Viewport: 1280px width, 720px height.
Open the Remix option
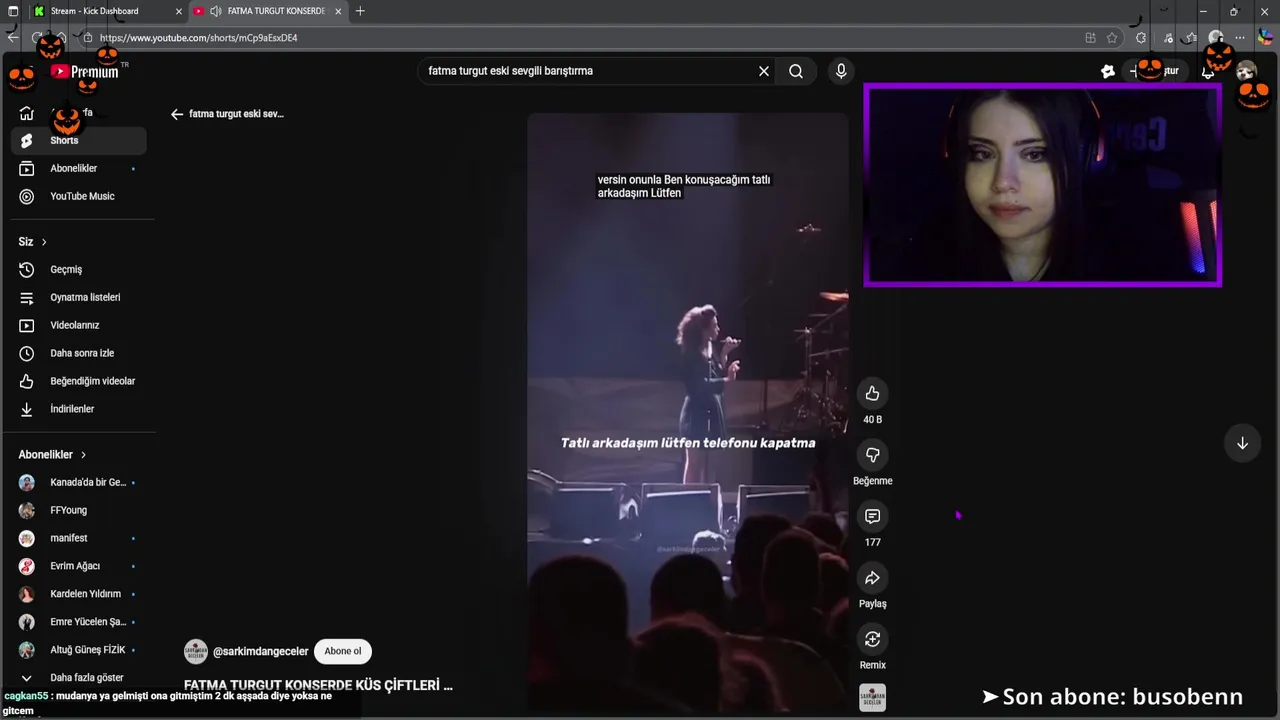click(872, 639)
